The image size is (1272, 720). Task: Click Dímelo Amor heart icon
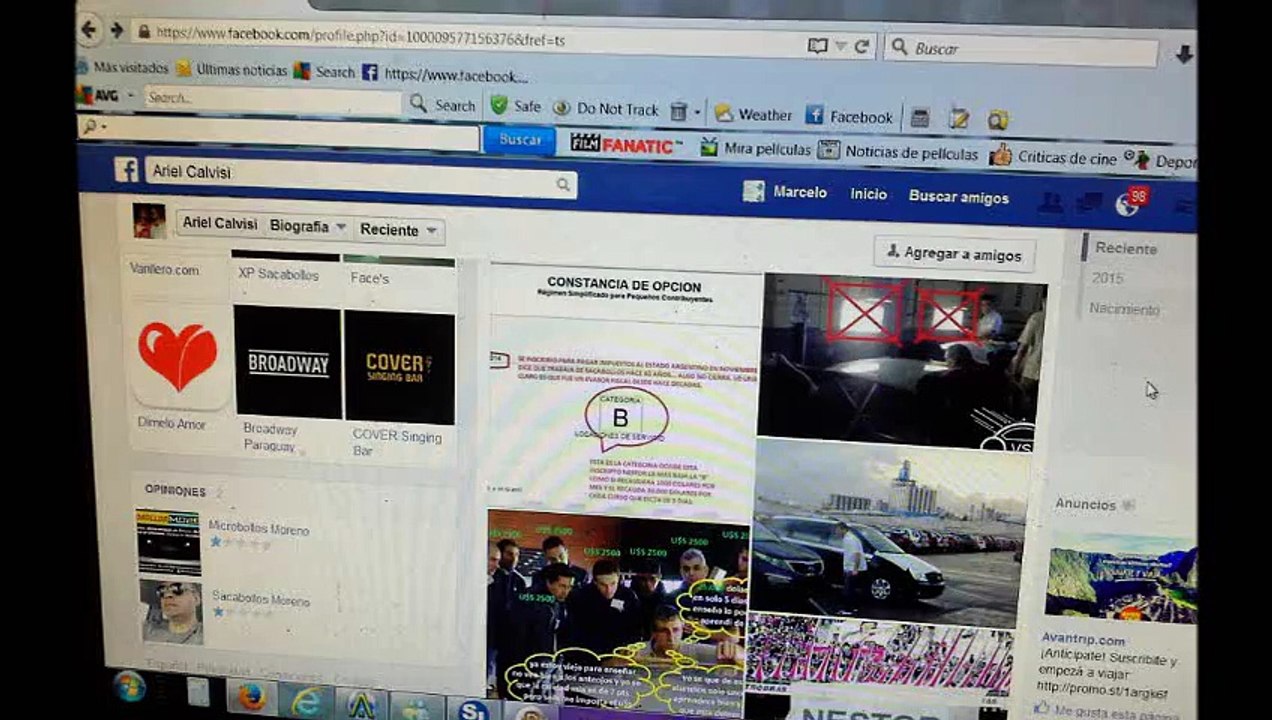178,356
